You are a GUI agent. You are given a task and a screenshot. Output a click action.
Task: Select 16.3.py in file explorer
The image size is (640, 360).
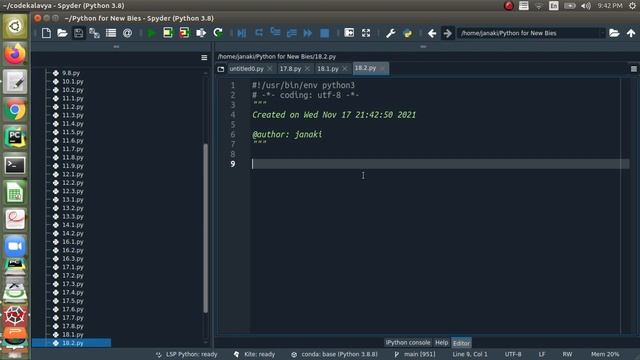(x=72, y=259)
